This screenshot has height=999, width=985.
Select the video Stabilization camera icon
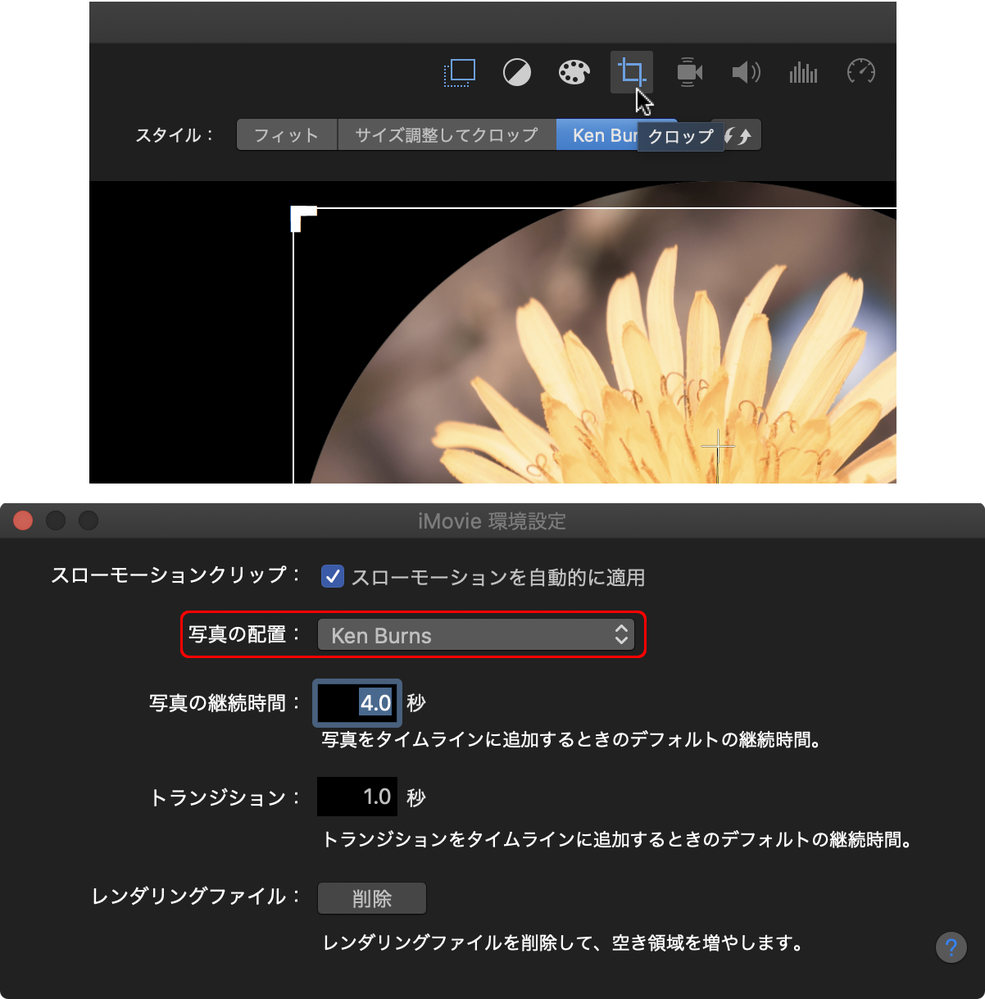tap(688, 71)
